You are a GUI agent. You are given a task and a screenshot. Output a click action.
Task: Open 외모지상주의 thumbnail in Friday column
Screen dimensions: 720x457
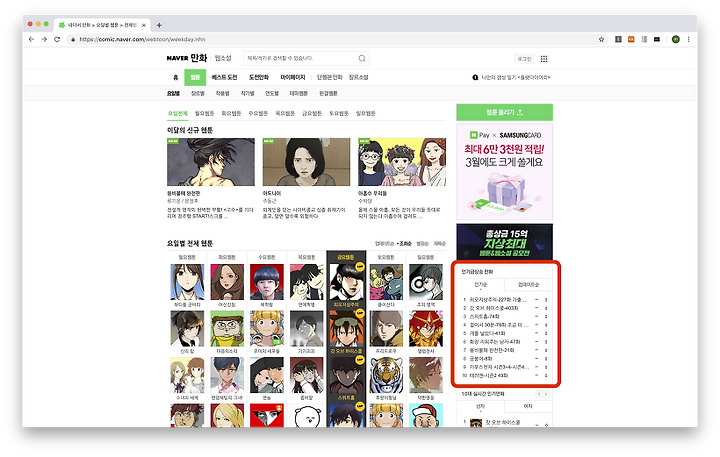click(x=347, y=282)
